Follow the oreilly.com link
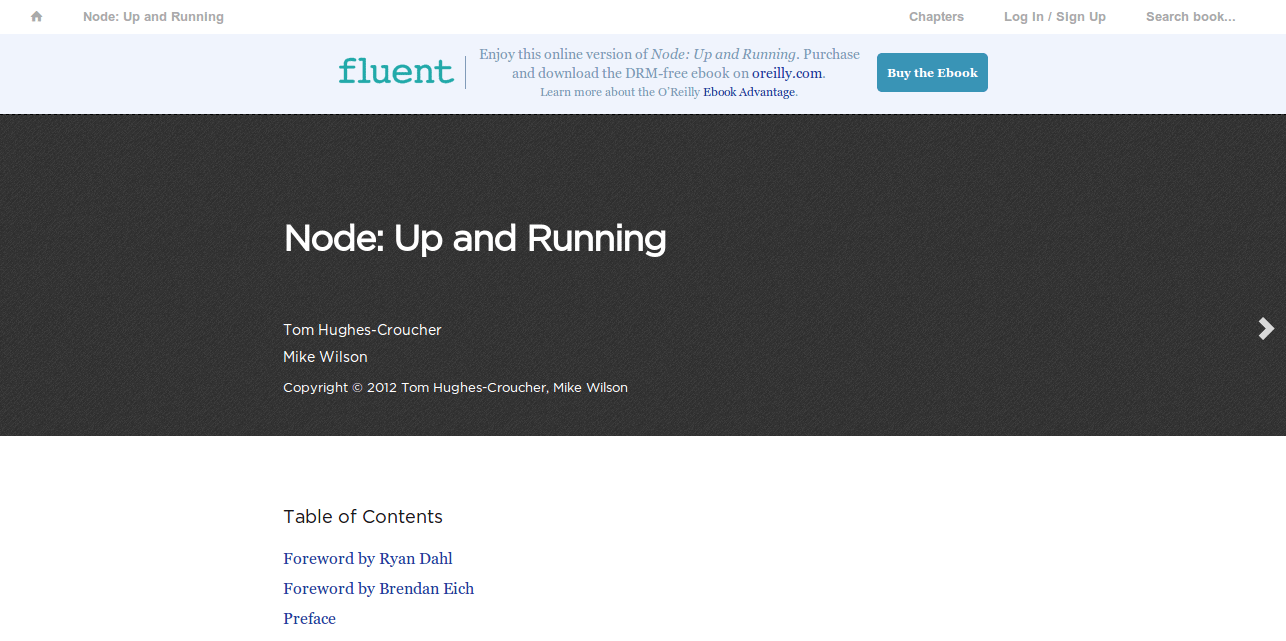Viewport: 1286px width, 641px height. tap(787, 73)
